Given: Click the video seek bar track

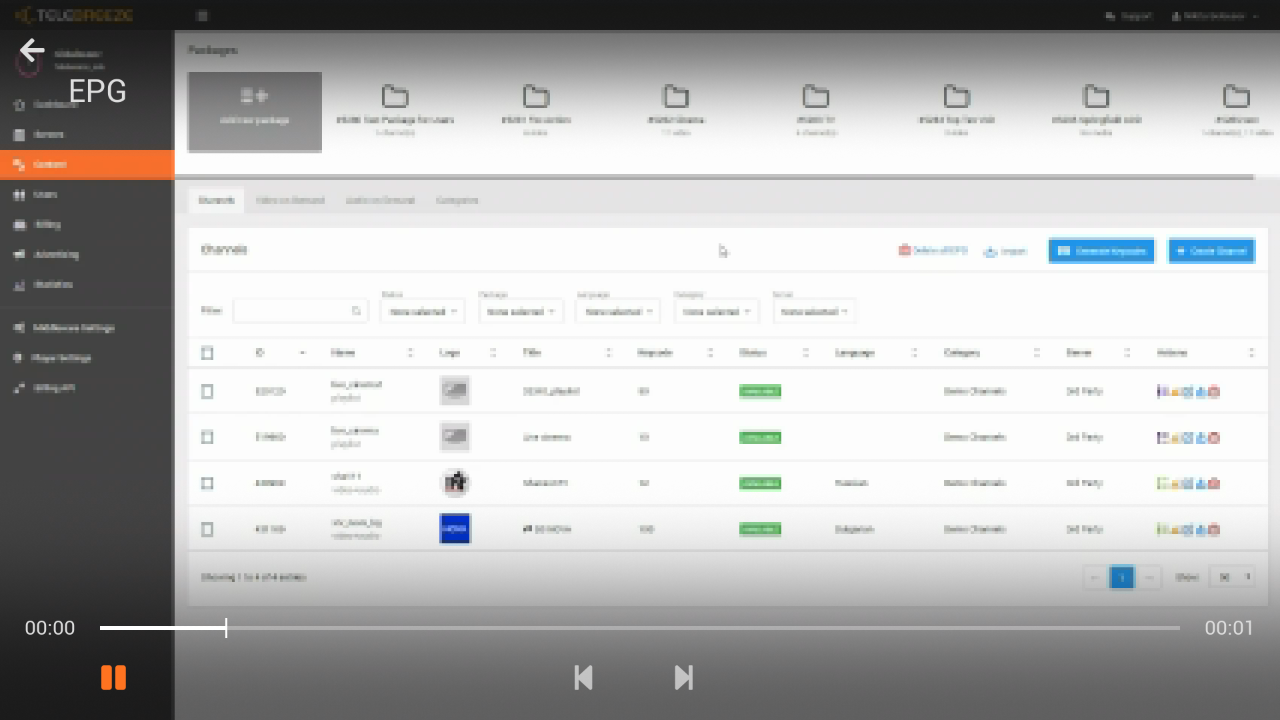Looking at the screenshot, I should (x=640, y=628).
